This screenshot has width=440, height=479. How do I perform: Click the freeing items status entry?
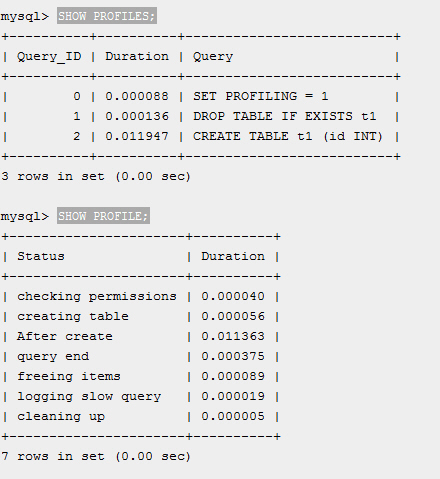pos(69,376)
